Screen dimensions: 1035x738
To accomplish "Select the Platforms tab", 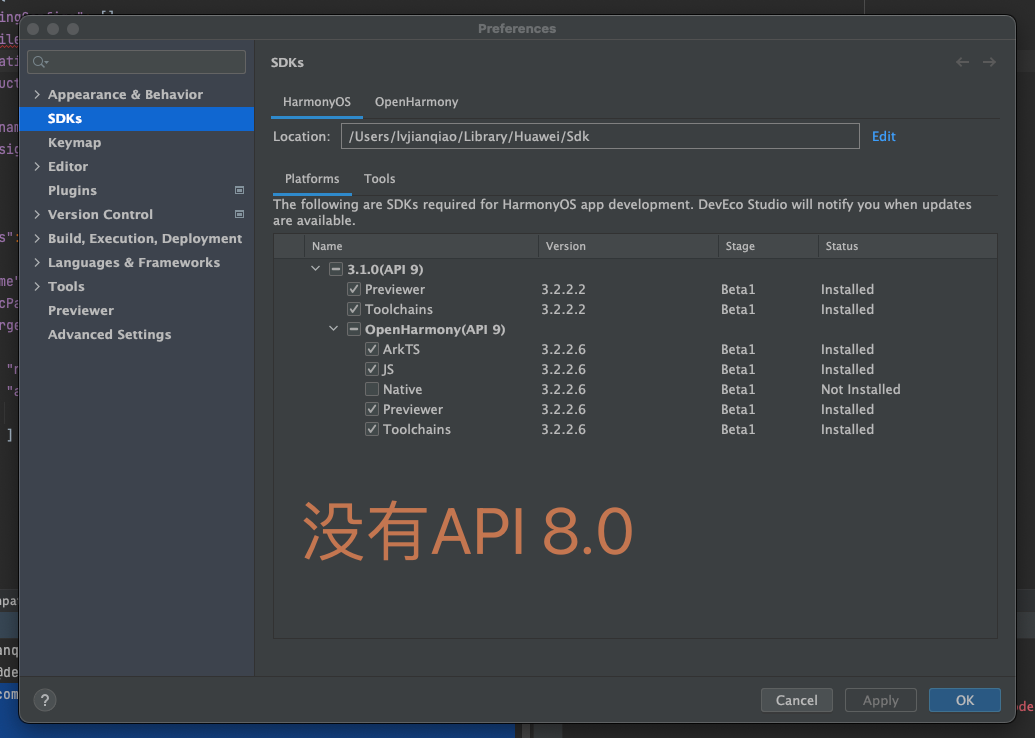I will tap(312, 179).
